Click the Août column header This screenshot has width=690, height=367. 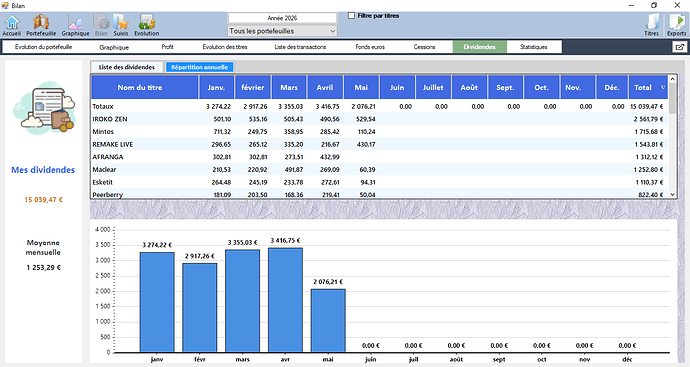click(x=469, y=87)
